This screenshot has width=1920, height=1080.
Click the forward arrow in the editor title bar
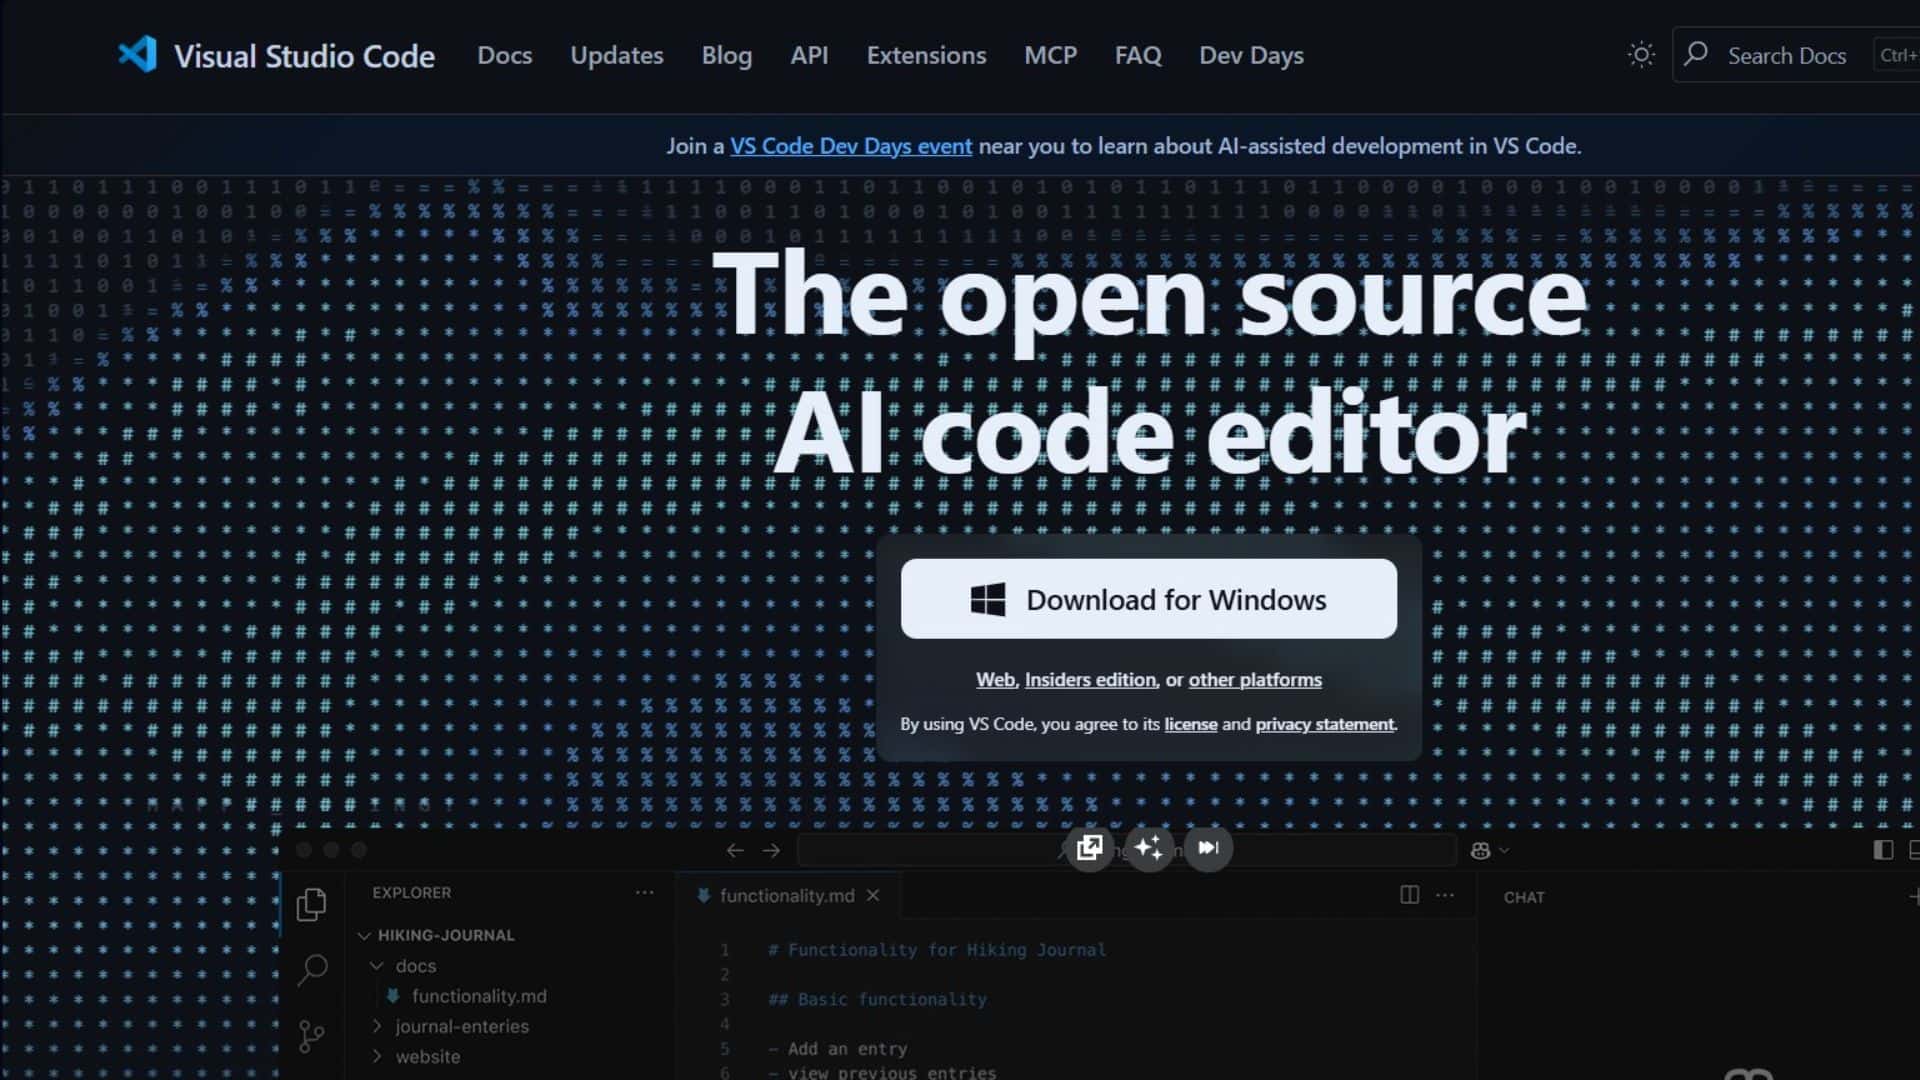[771, 850]
